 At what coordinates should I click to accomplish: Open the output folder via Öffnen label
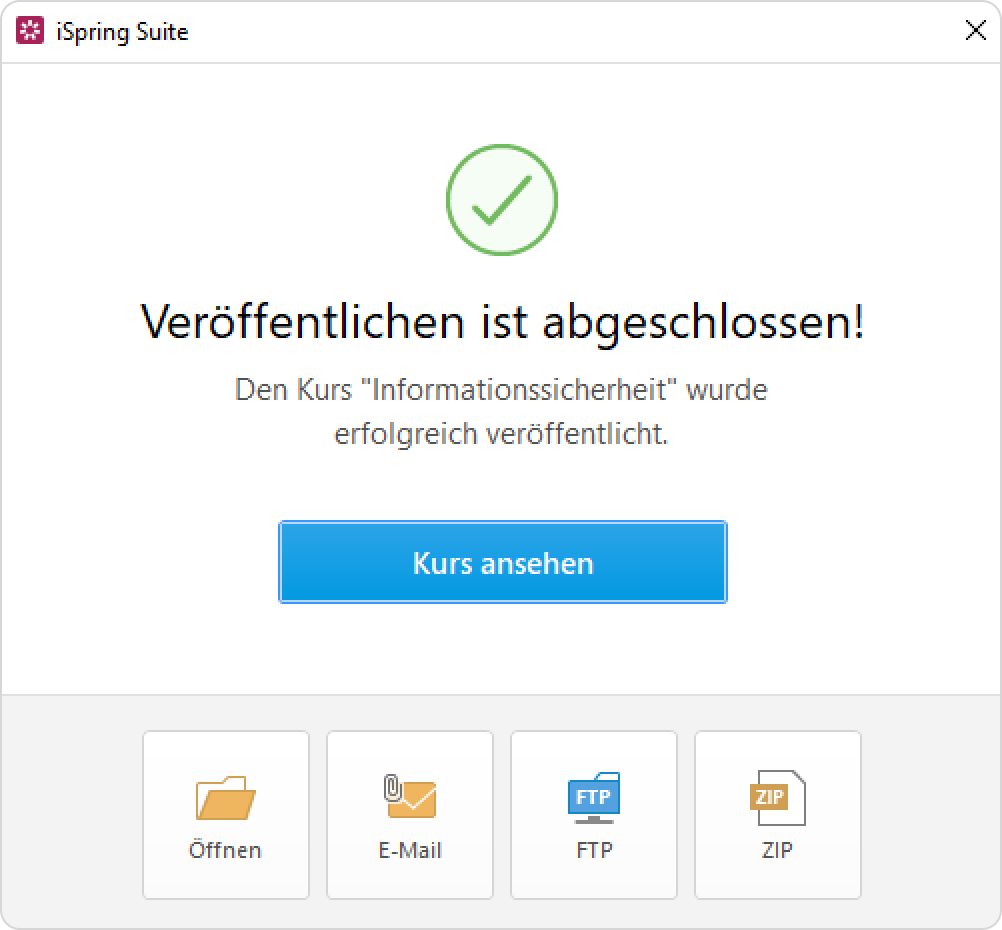pos(225,849)
